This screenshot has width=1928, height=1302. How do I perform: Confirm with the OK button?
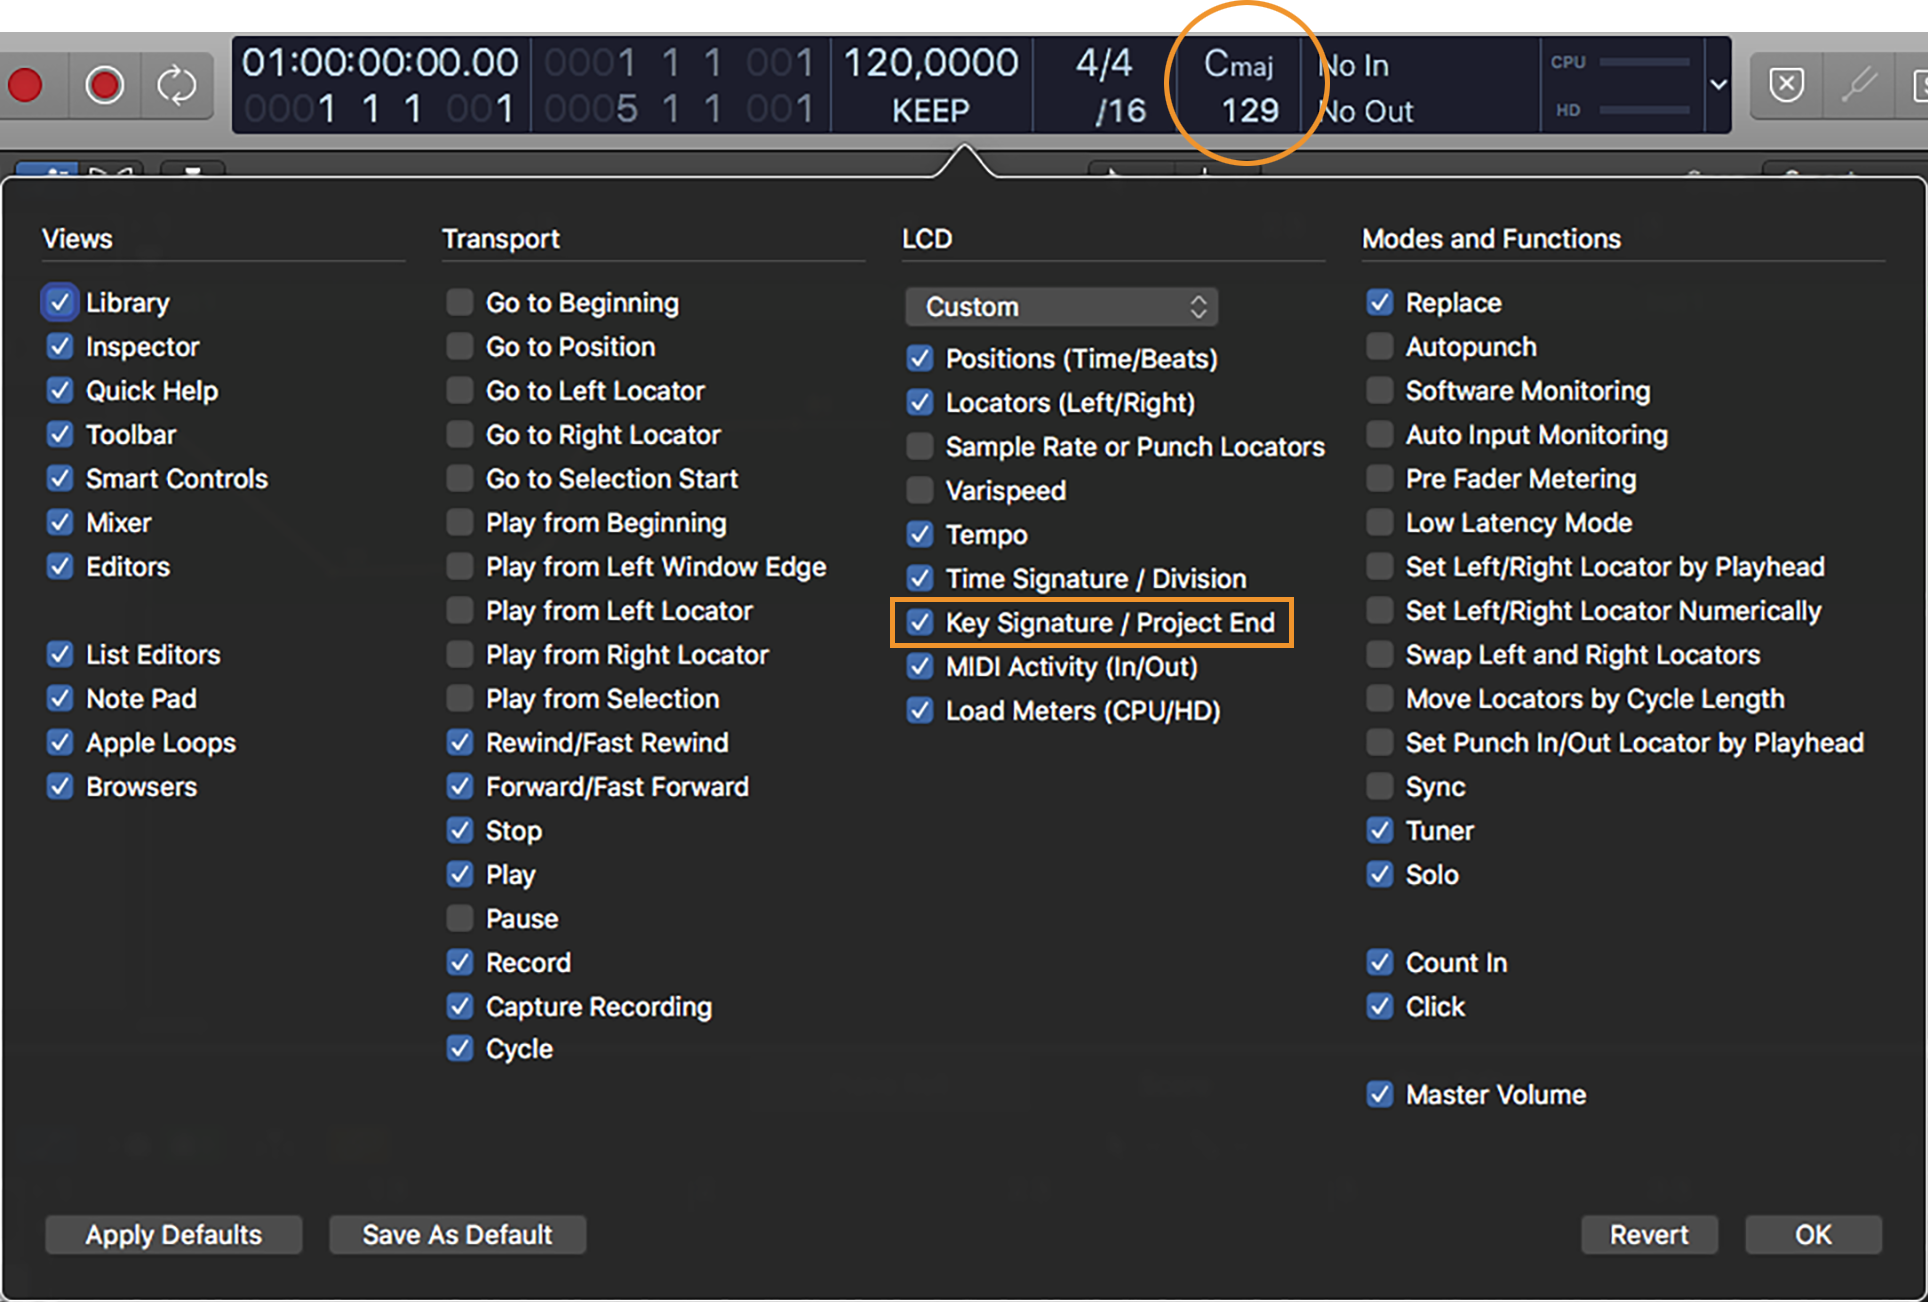(x=1813, y=1235)
